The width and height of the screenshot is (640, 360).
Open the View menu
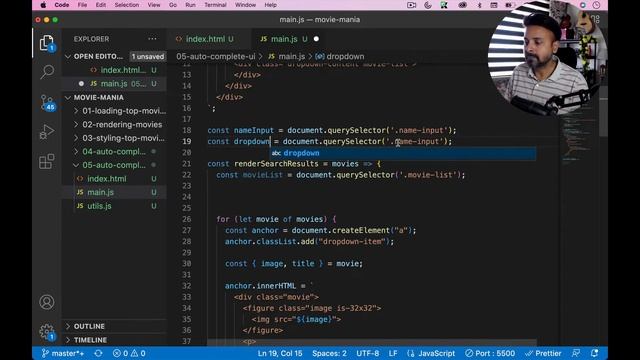point(154,5)
